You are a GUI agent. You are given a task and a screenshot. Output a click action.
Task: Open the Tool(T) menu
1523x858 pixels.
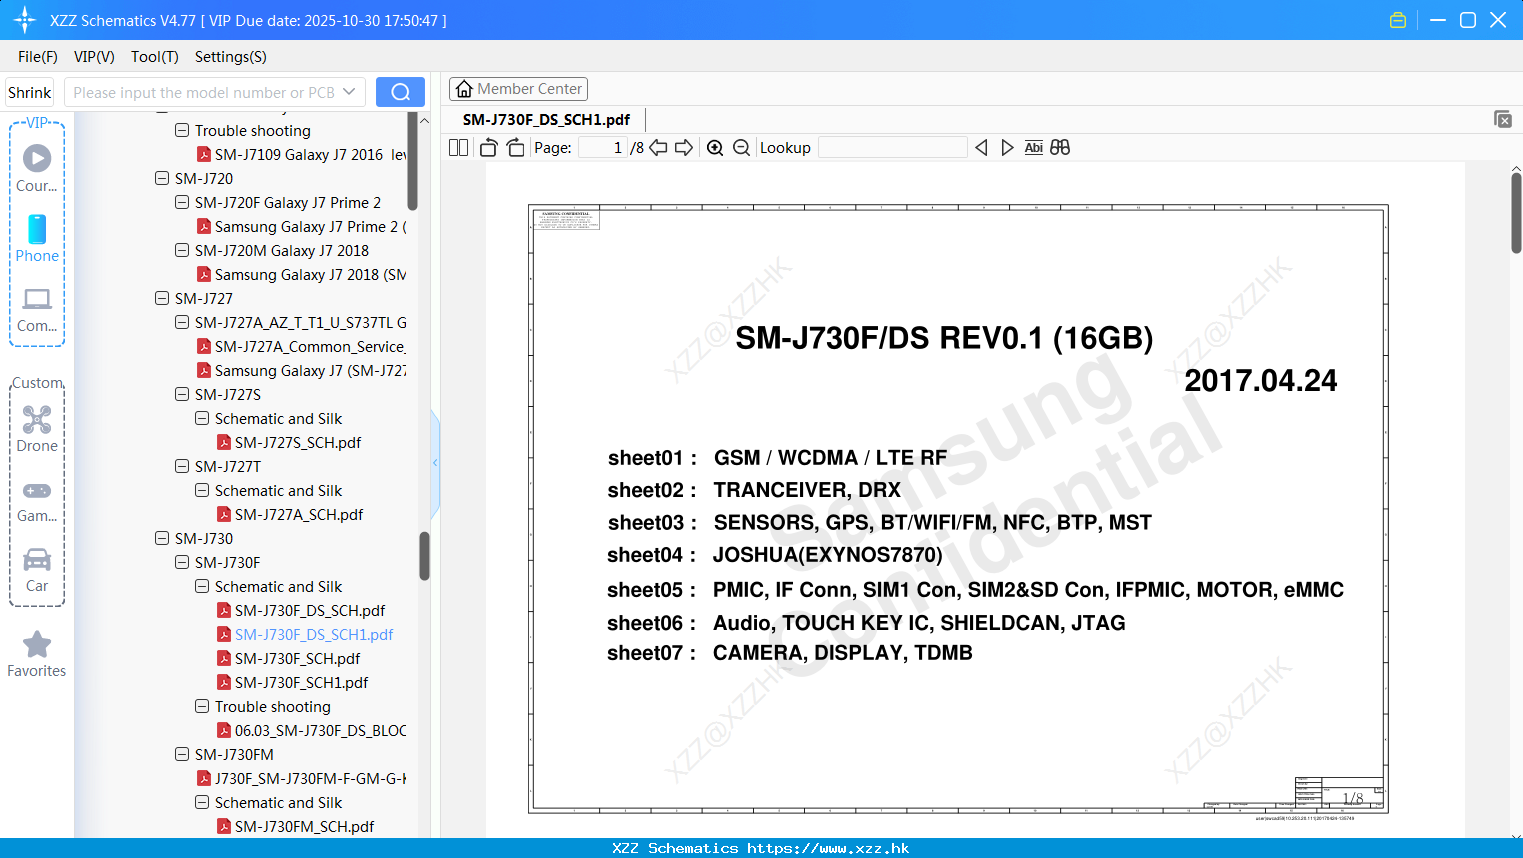[155, 57]
